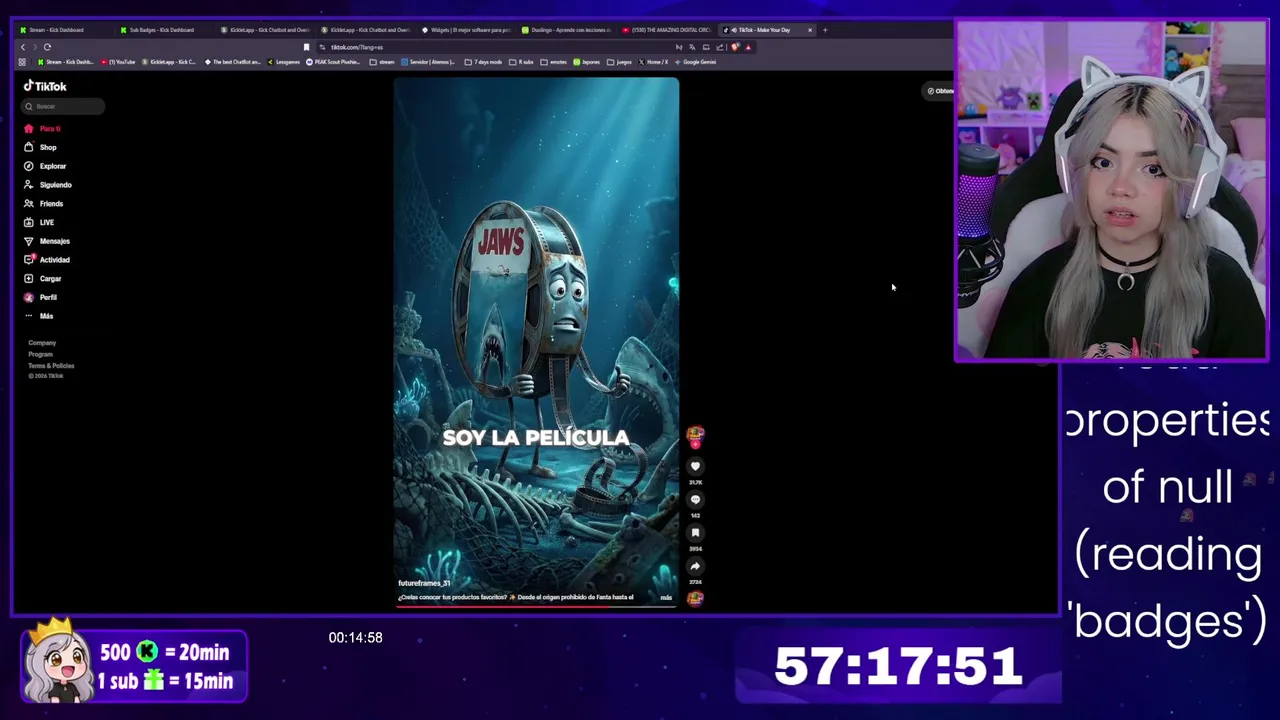This screenshot has height=720, width=1280.
Task: Expand Program footer section
Action: point(40,354)
